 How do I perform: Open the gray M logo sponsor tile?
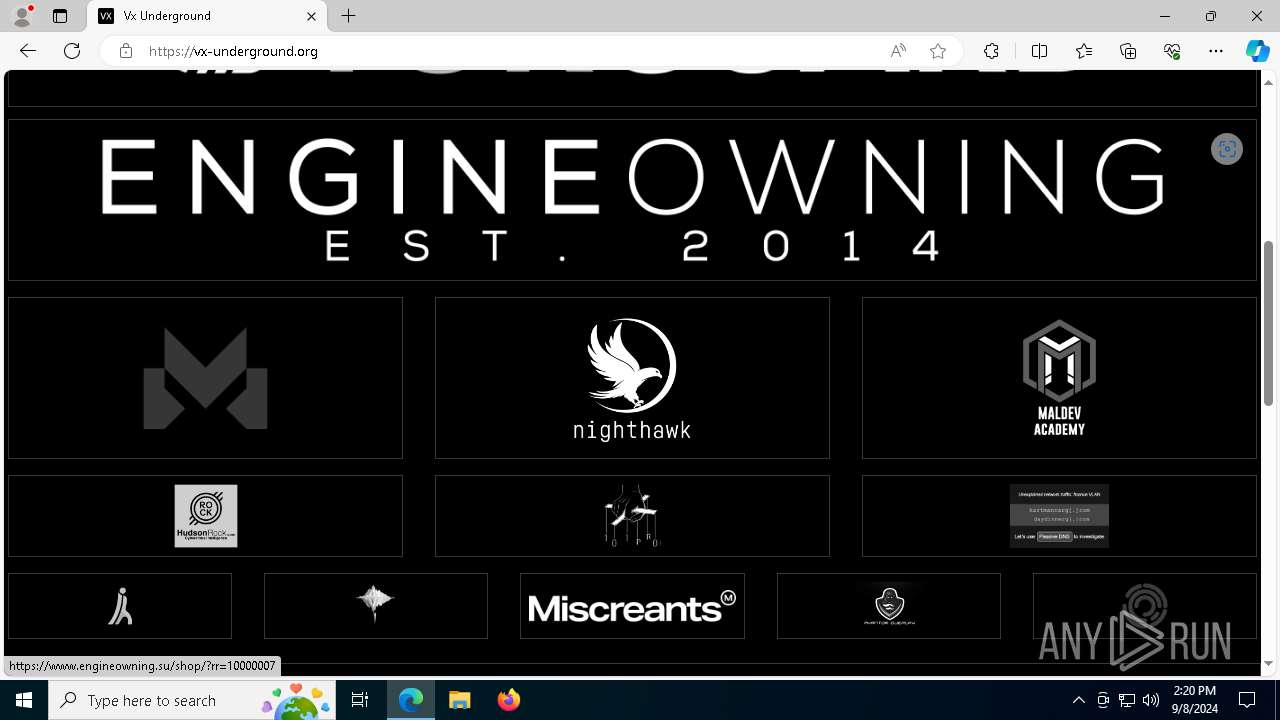[x=205, y=378]
